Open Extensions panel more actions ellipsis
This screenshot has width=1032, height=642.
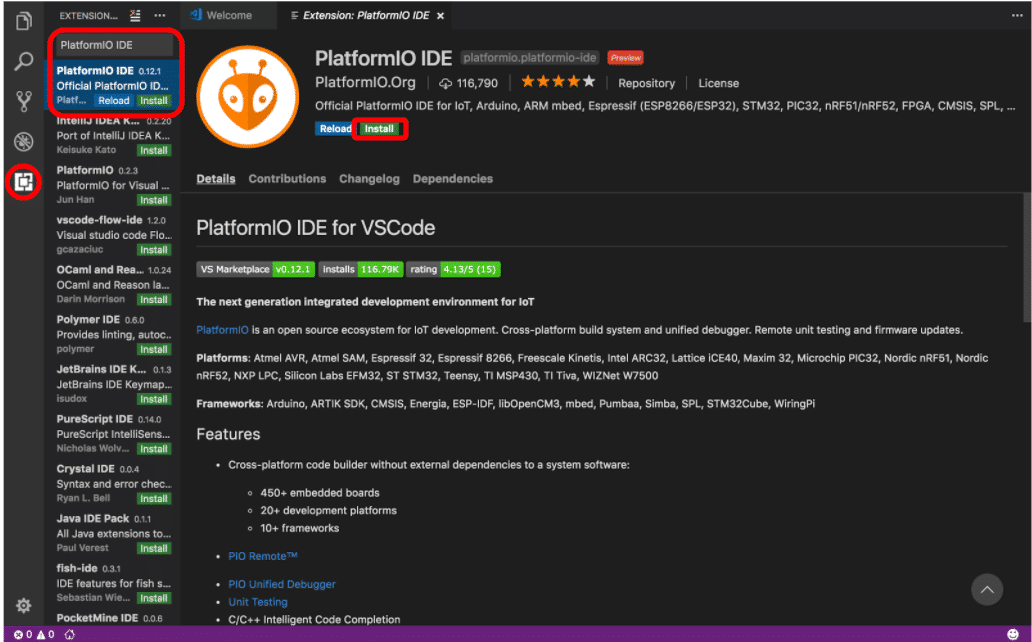pyautogui.click(x=160, y=15)
